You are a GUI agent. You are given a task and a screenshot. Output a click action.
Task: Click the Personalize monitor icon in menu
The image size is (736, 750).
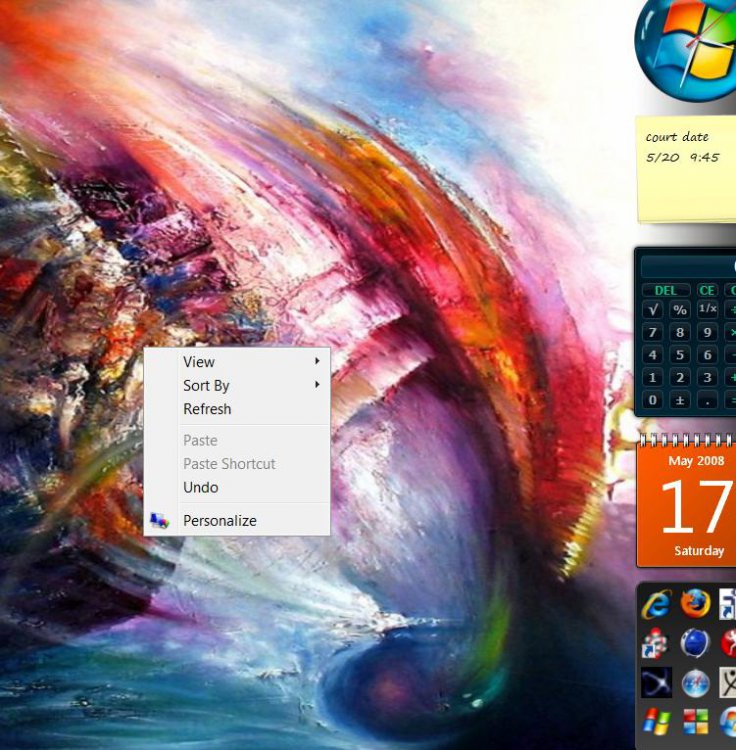pyautogui.click(x=159, y=520)
